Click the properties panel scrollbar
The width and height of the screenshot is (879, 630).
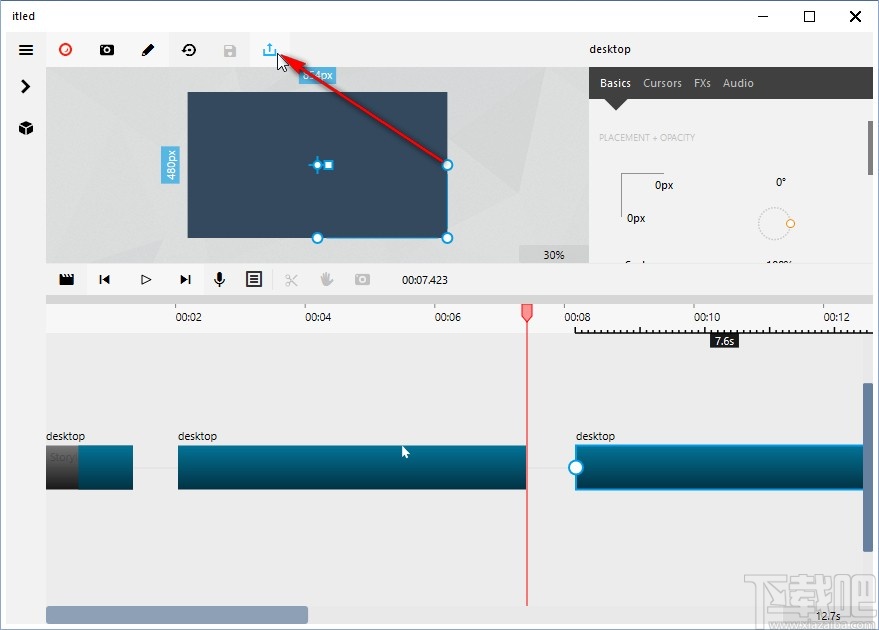coord(870,148)
